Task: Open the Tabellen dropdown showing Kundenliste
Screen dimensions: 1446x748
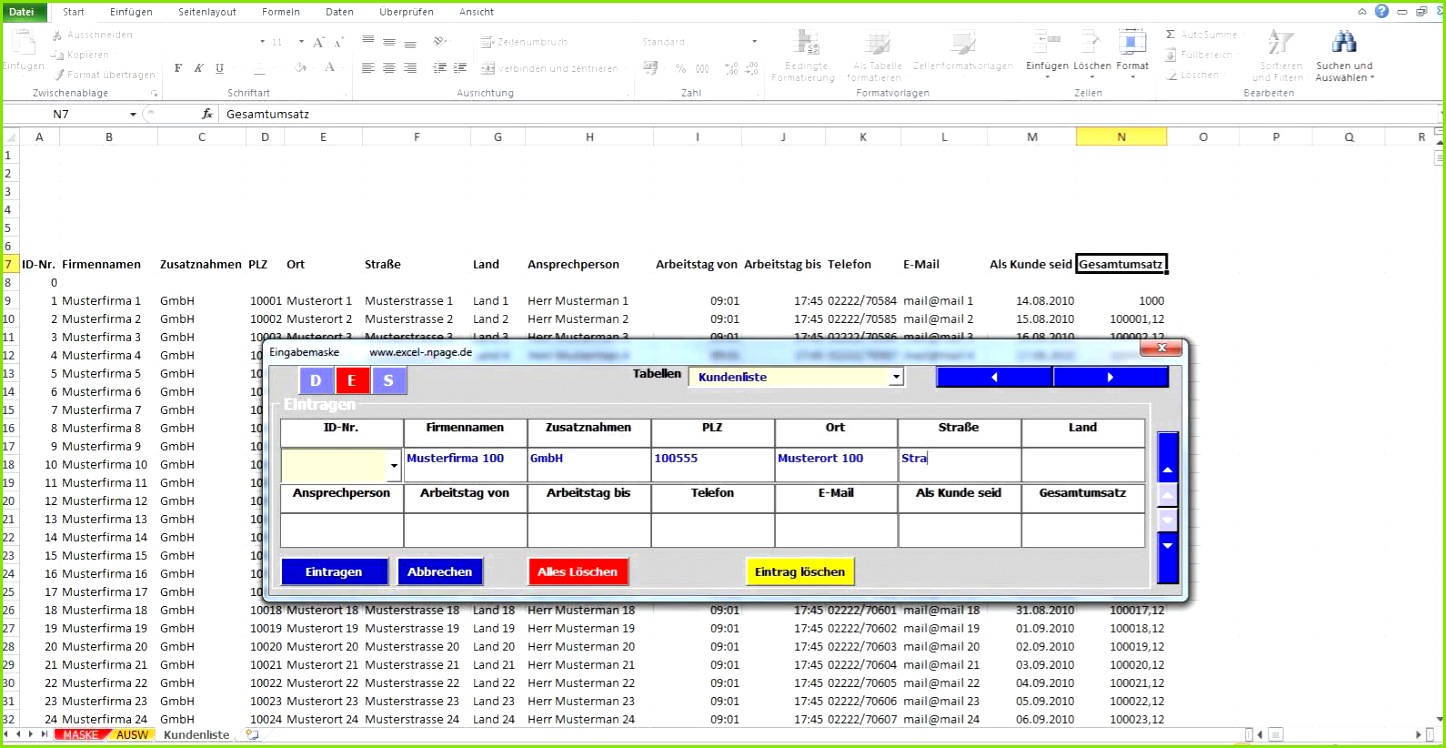Action: tap(897, 377)
